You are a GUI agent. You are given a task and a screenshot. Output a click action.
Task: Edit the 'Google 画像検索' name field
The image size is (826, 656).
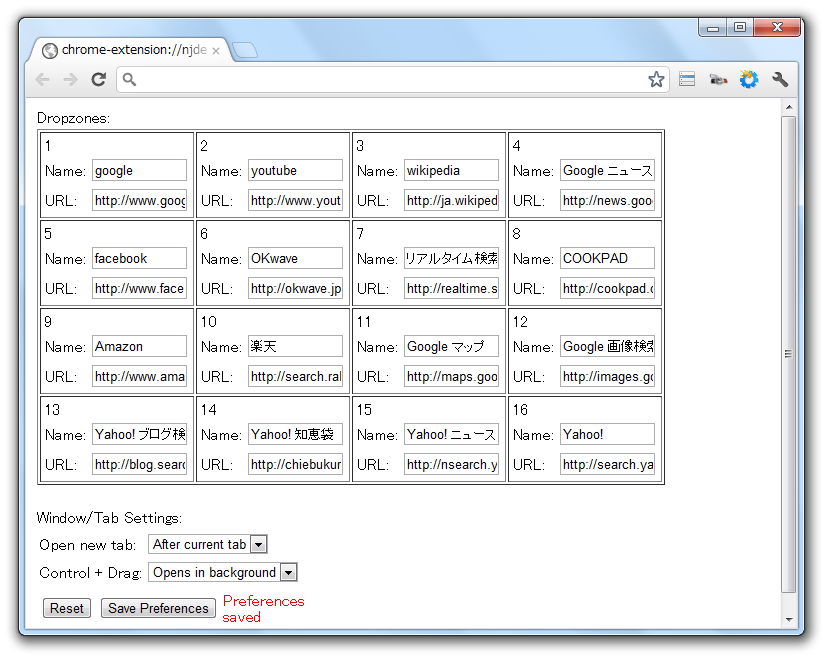click(607, 346)
